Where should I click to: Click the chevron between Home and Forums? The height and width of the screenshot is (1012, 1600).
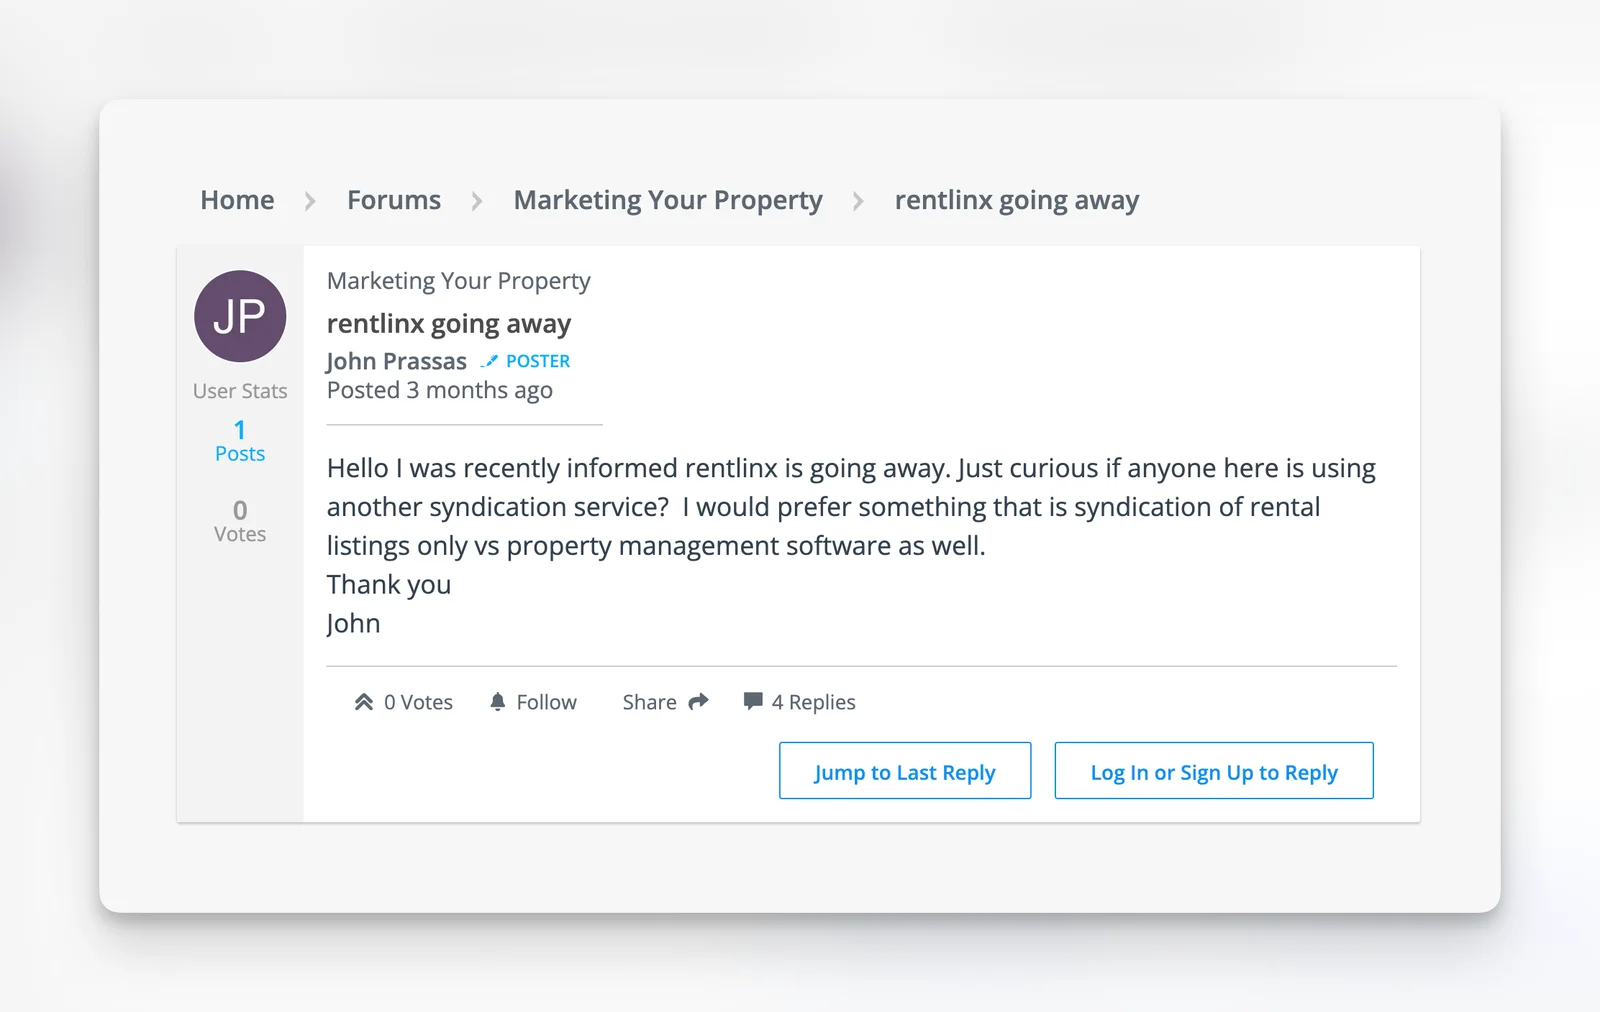[x=309, y=200]
